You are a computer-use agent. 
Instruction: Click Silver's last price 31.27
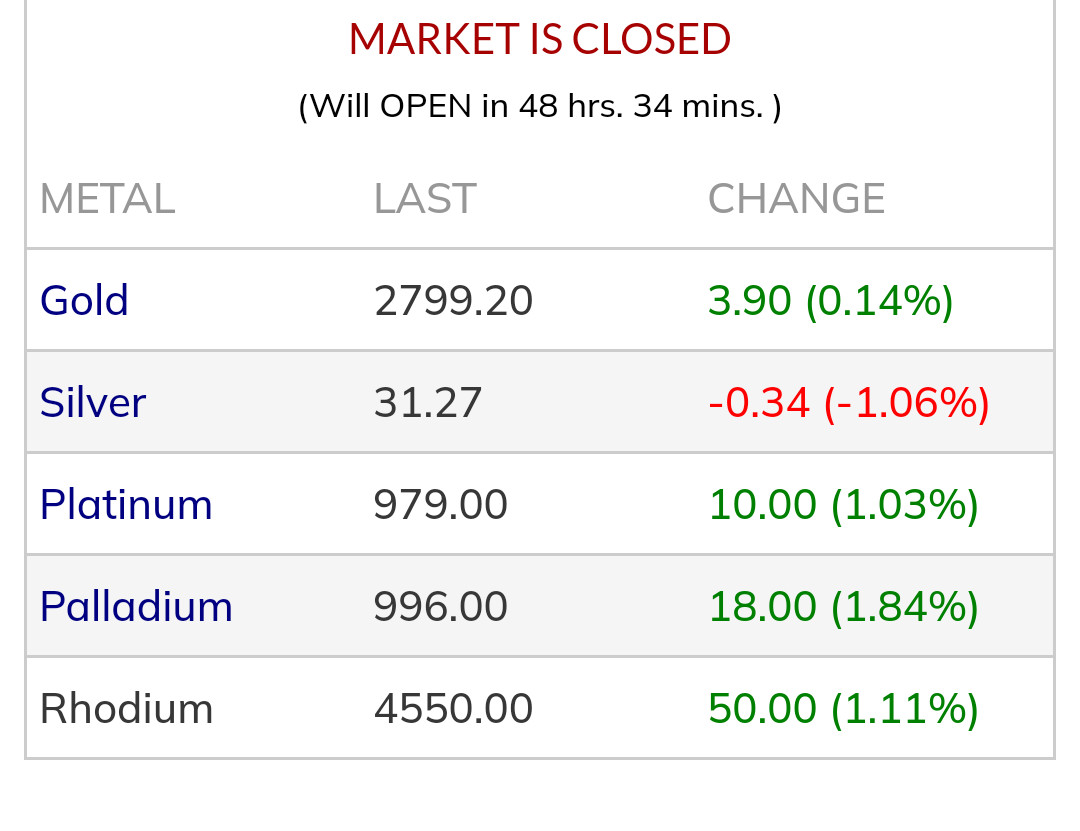pos(428,403)
